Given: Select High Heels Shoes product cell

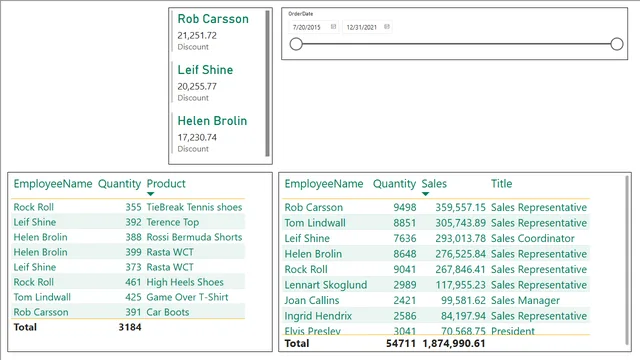Looking at the screenshot, I should [185, 282].
